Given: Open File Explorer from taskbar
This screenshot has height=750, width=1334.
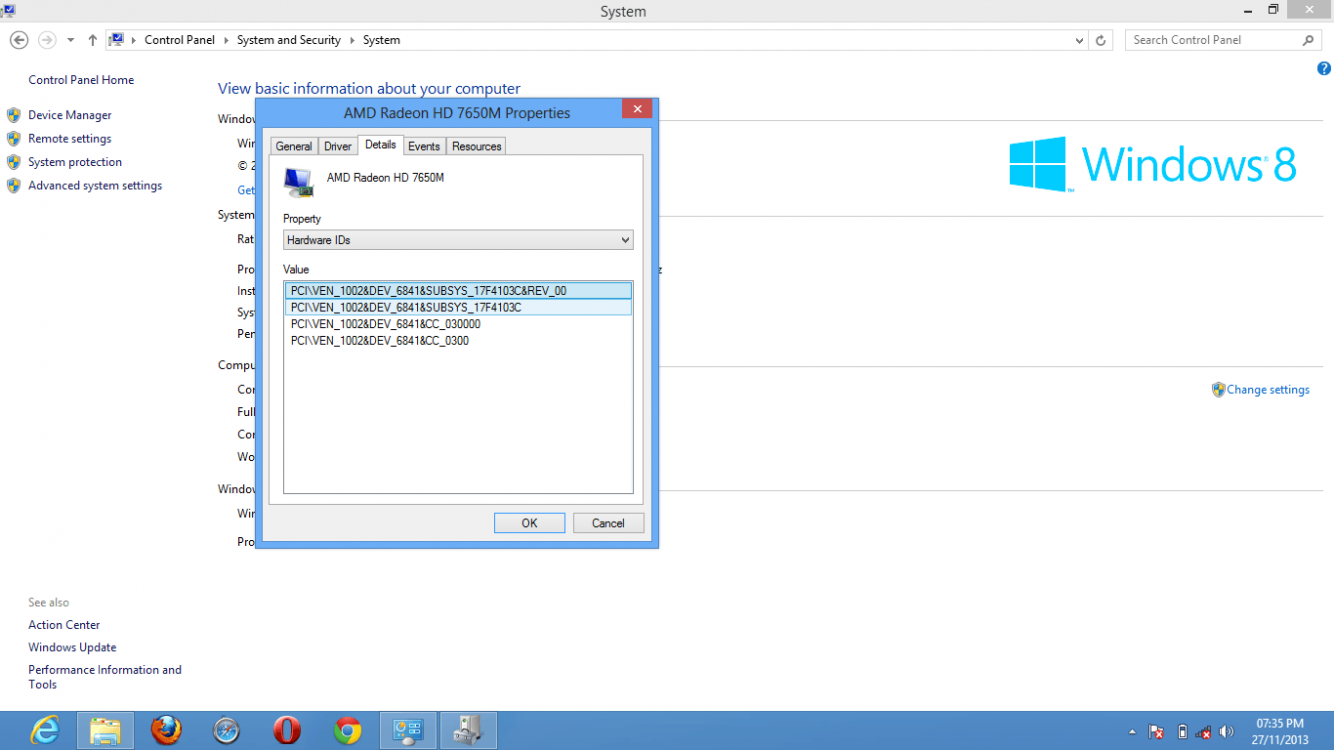Looking at the screenshot, I should pyautogui.click(x=105, y=731).
